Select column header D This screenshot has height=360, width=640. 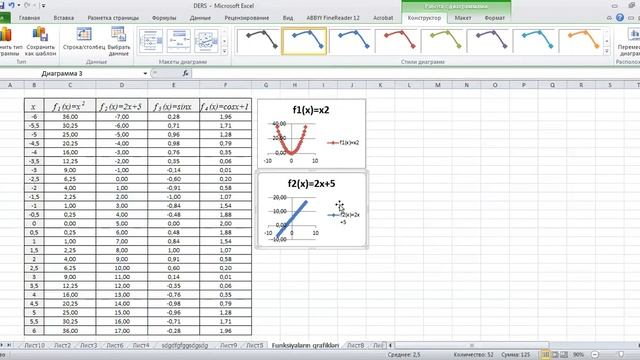pyautogui.click(x=122, y=85)
